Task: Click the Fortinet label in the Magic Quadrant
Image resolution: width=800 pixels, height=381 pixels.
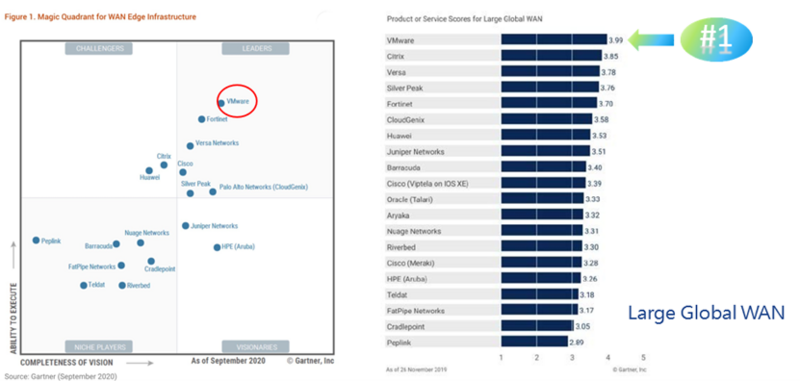Action: click(x=217, y=119)
